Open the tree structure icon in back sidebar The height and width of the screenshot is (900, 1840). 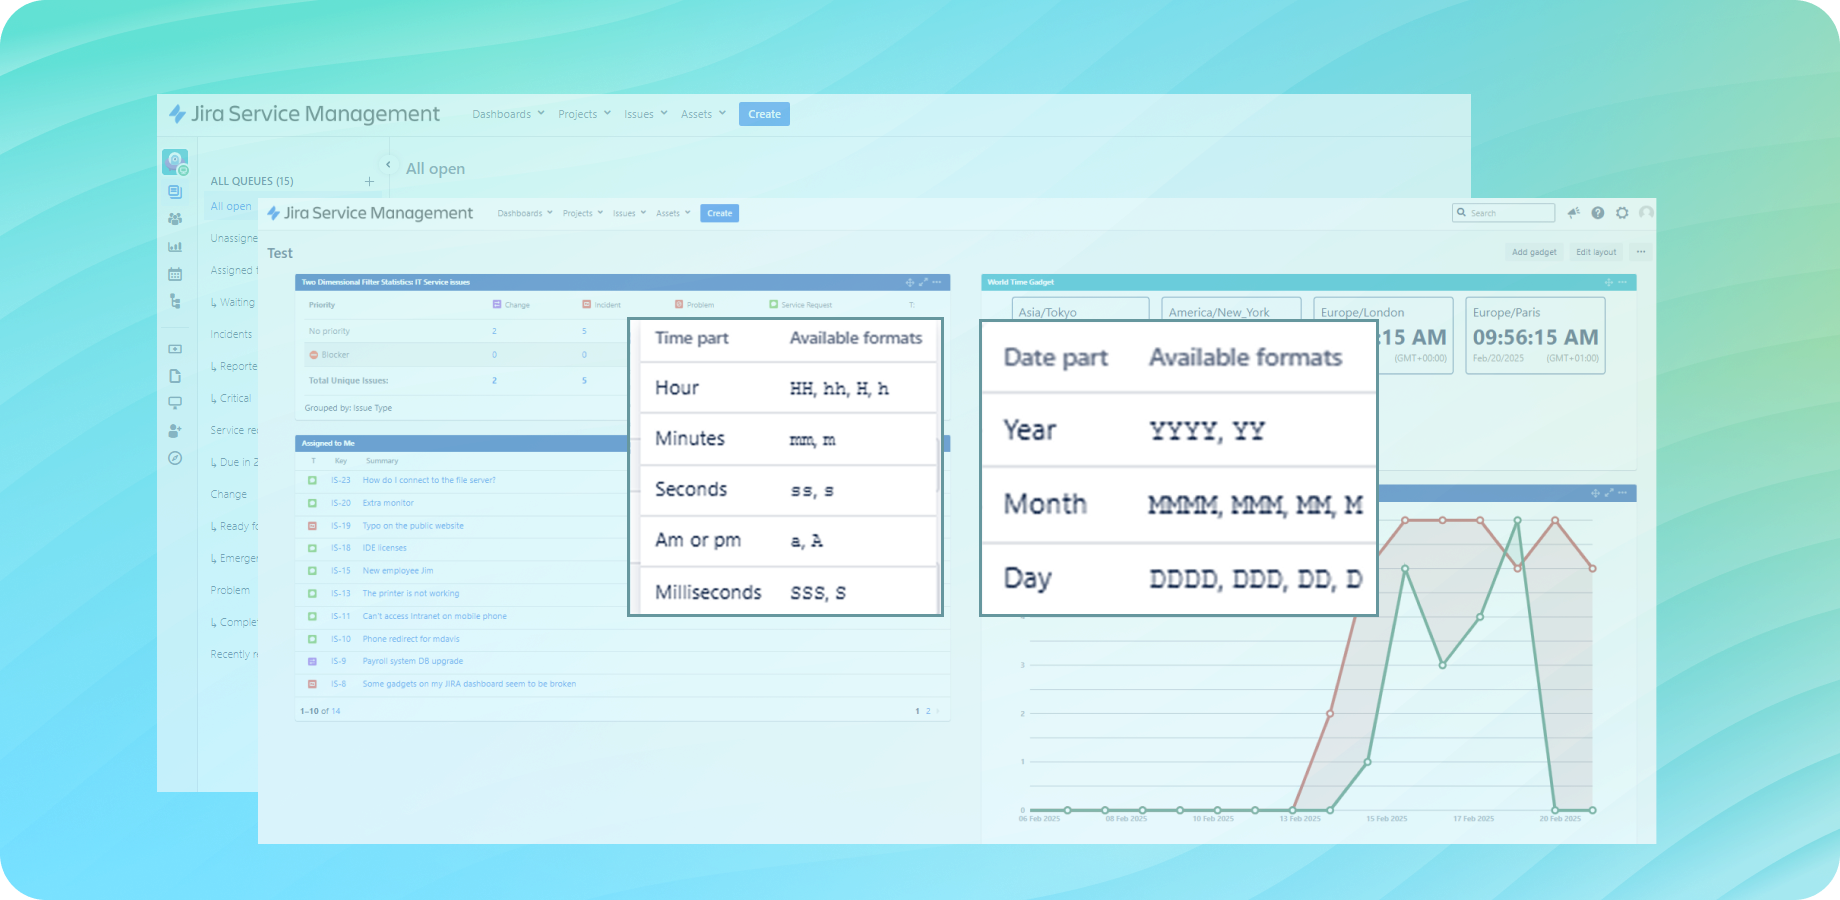pyautogui.click(x=175, y=301)
